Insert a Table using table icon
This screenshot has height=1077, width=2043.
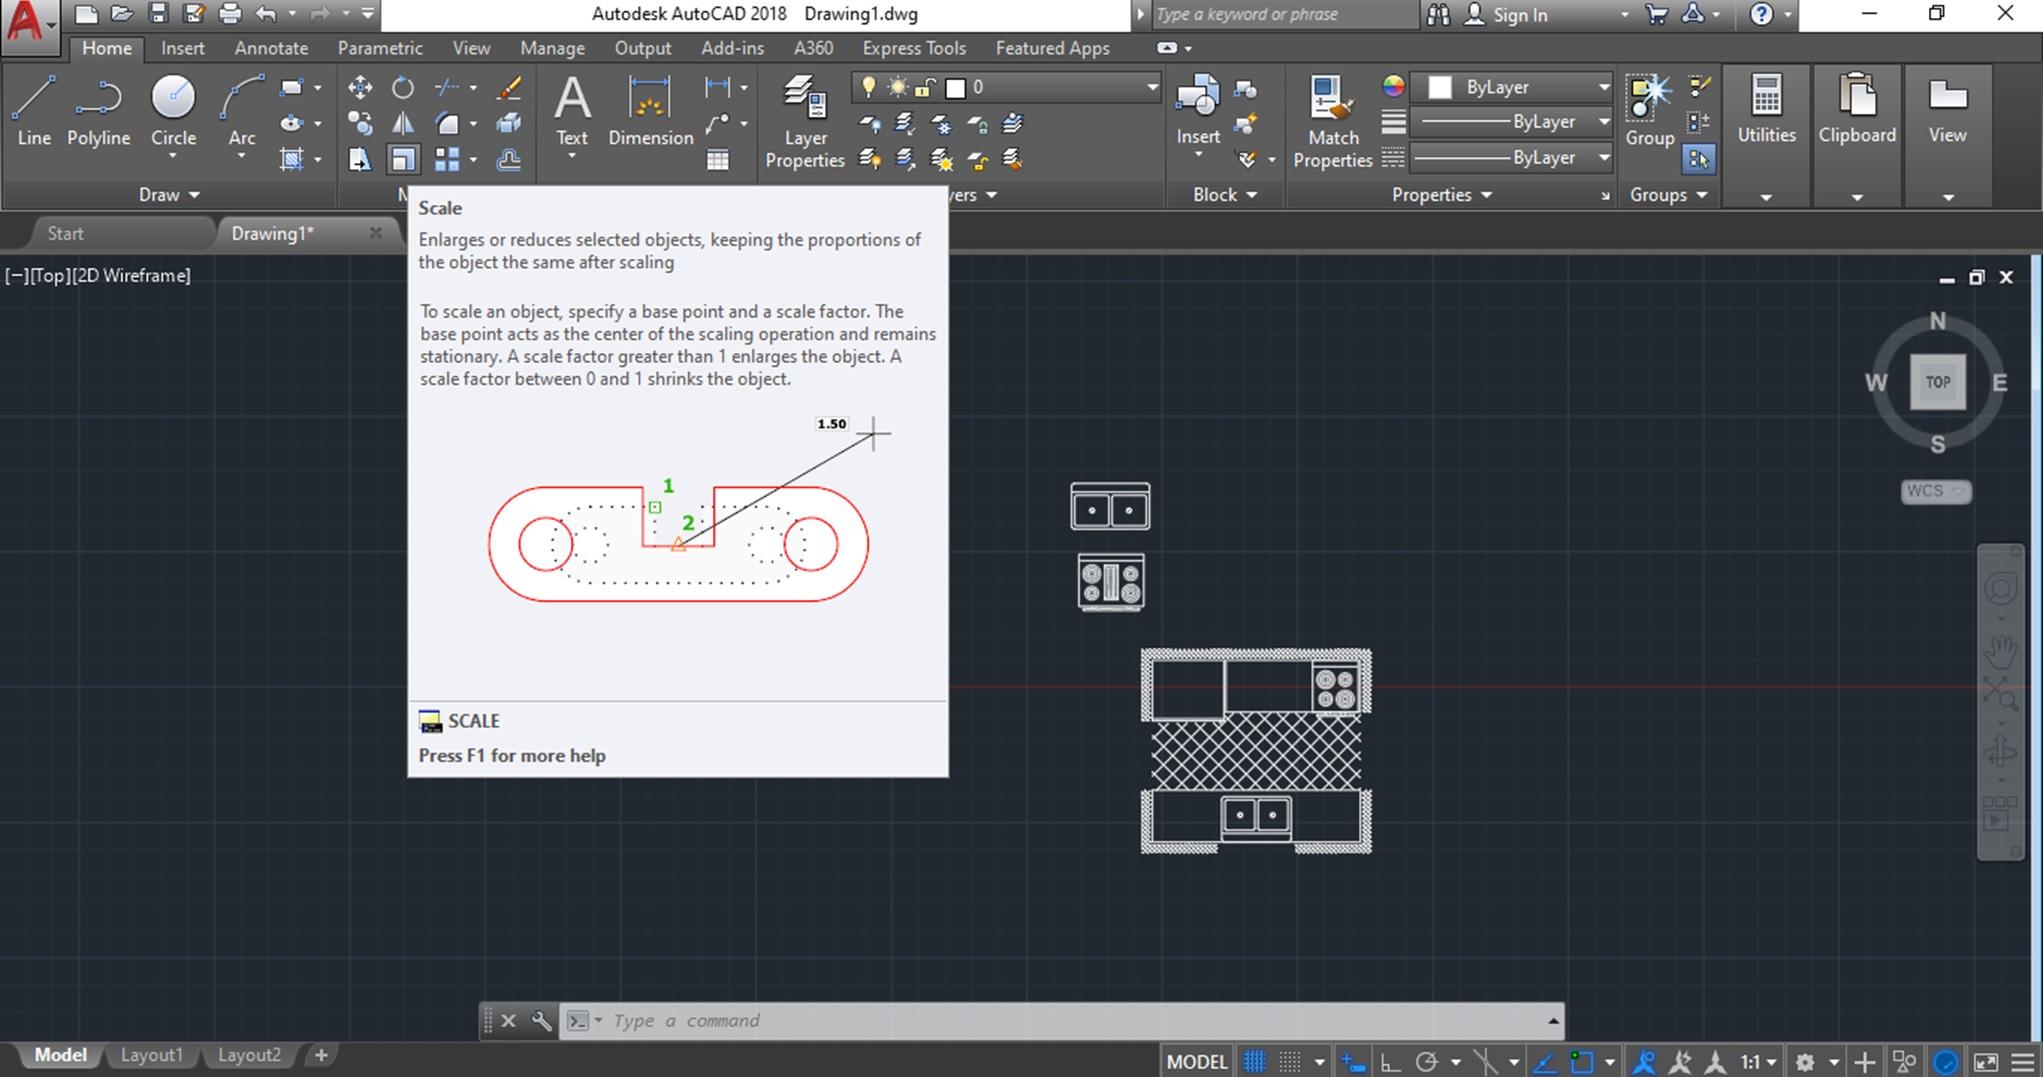click(x=717, y=160)
